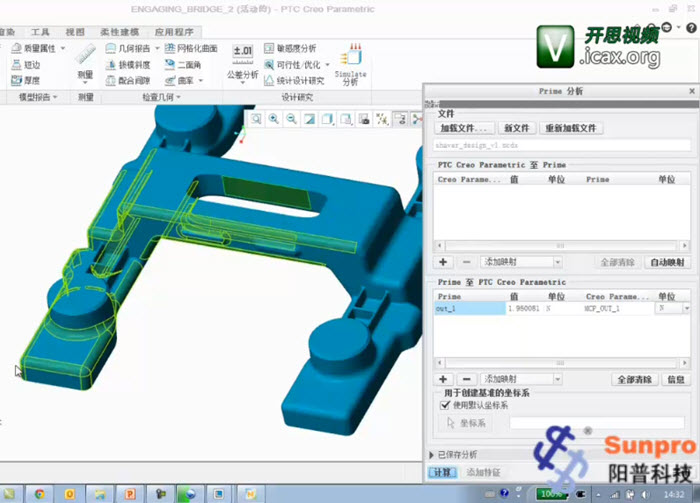
Task: Expand the 模型报告 group dropdown
Action: click(x=38, y=97)
